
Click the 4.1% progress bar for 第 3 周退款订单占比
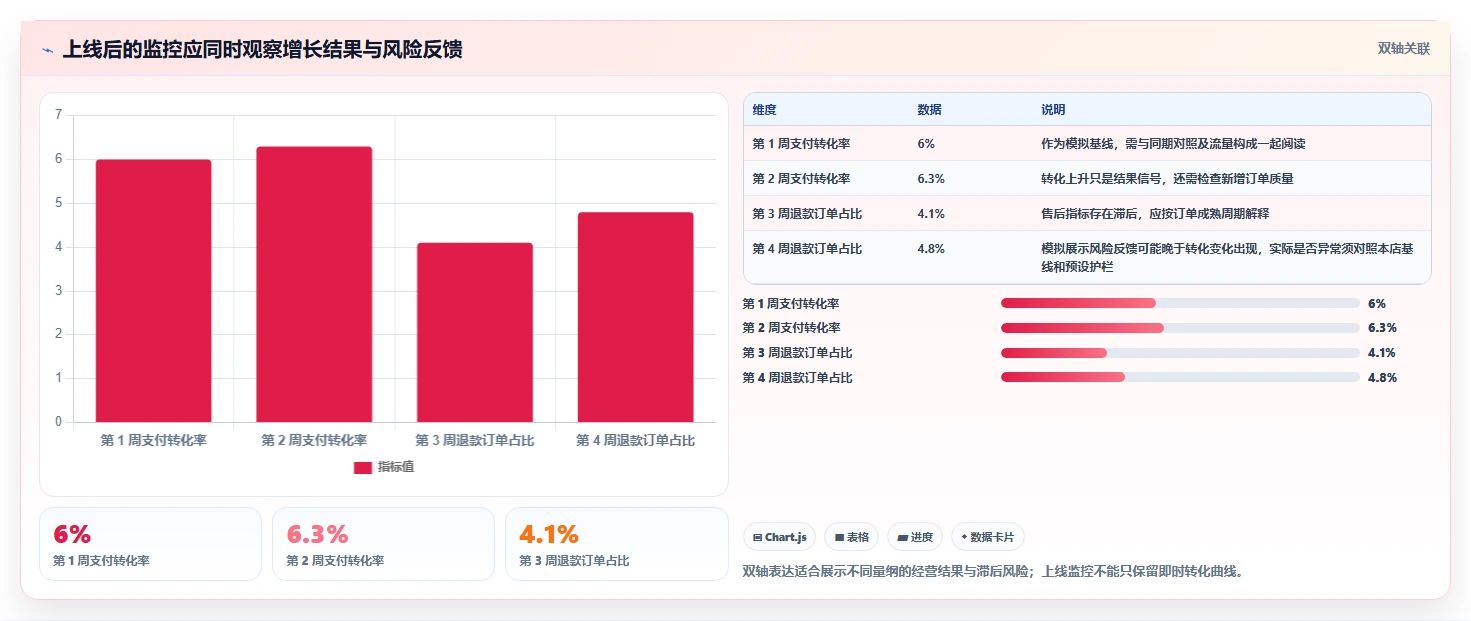[1180, 353]
